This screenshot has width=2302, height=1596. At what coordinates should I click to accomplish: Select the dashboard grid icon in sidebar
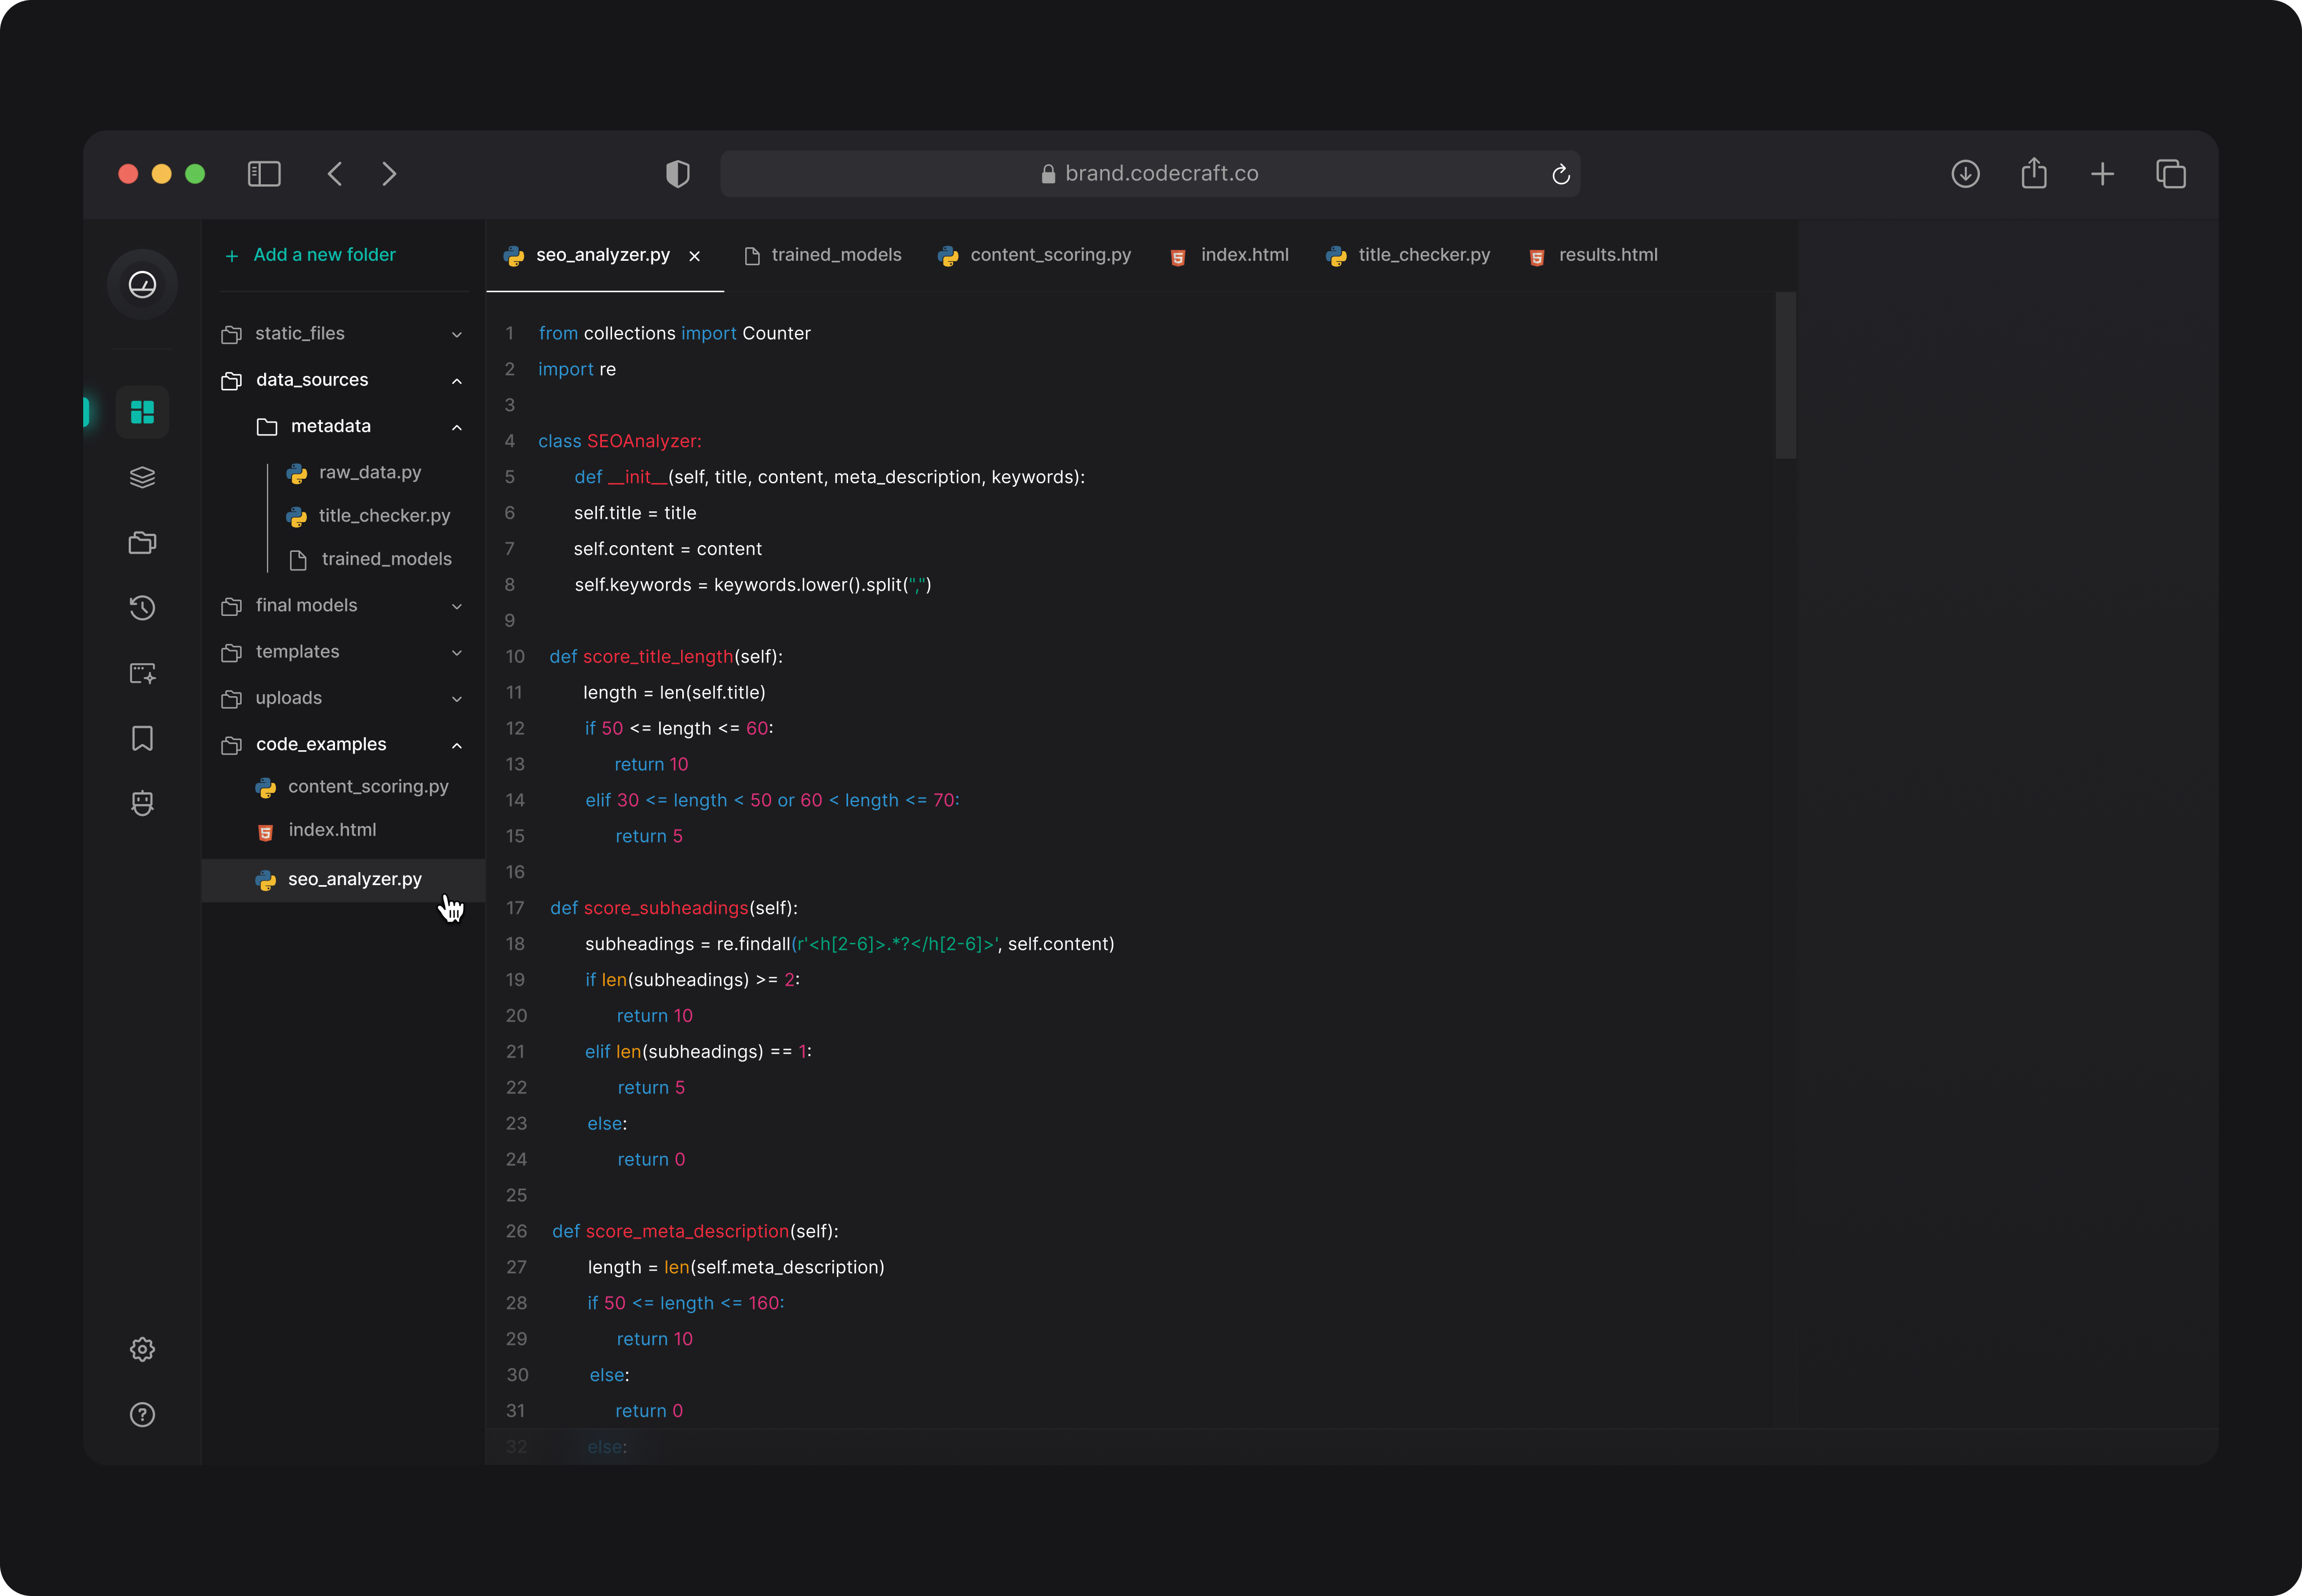142,412
